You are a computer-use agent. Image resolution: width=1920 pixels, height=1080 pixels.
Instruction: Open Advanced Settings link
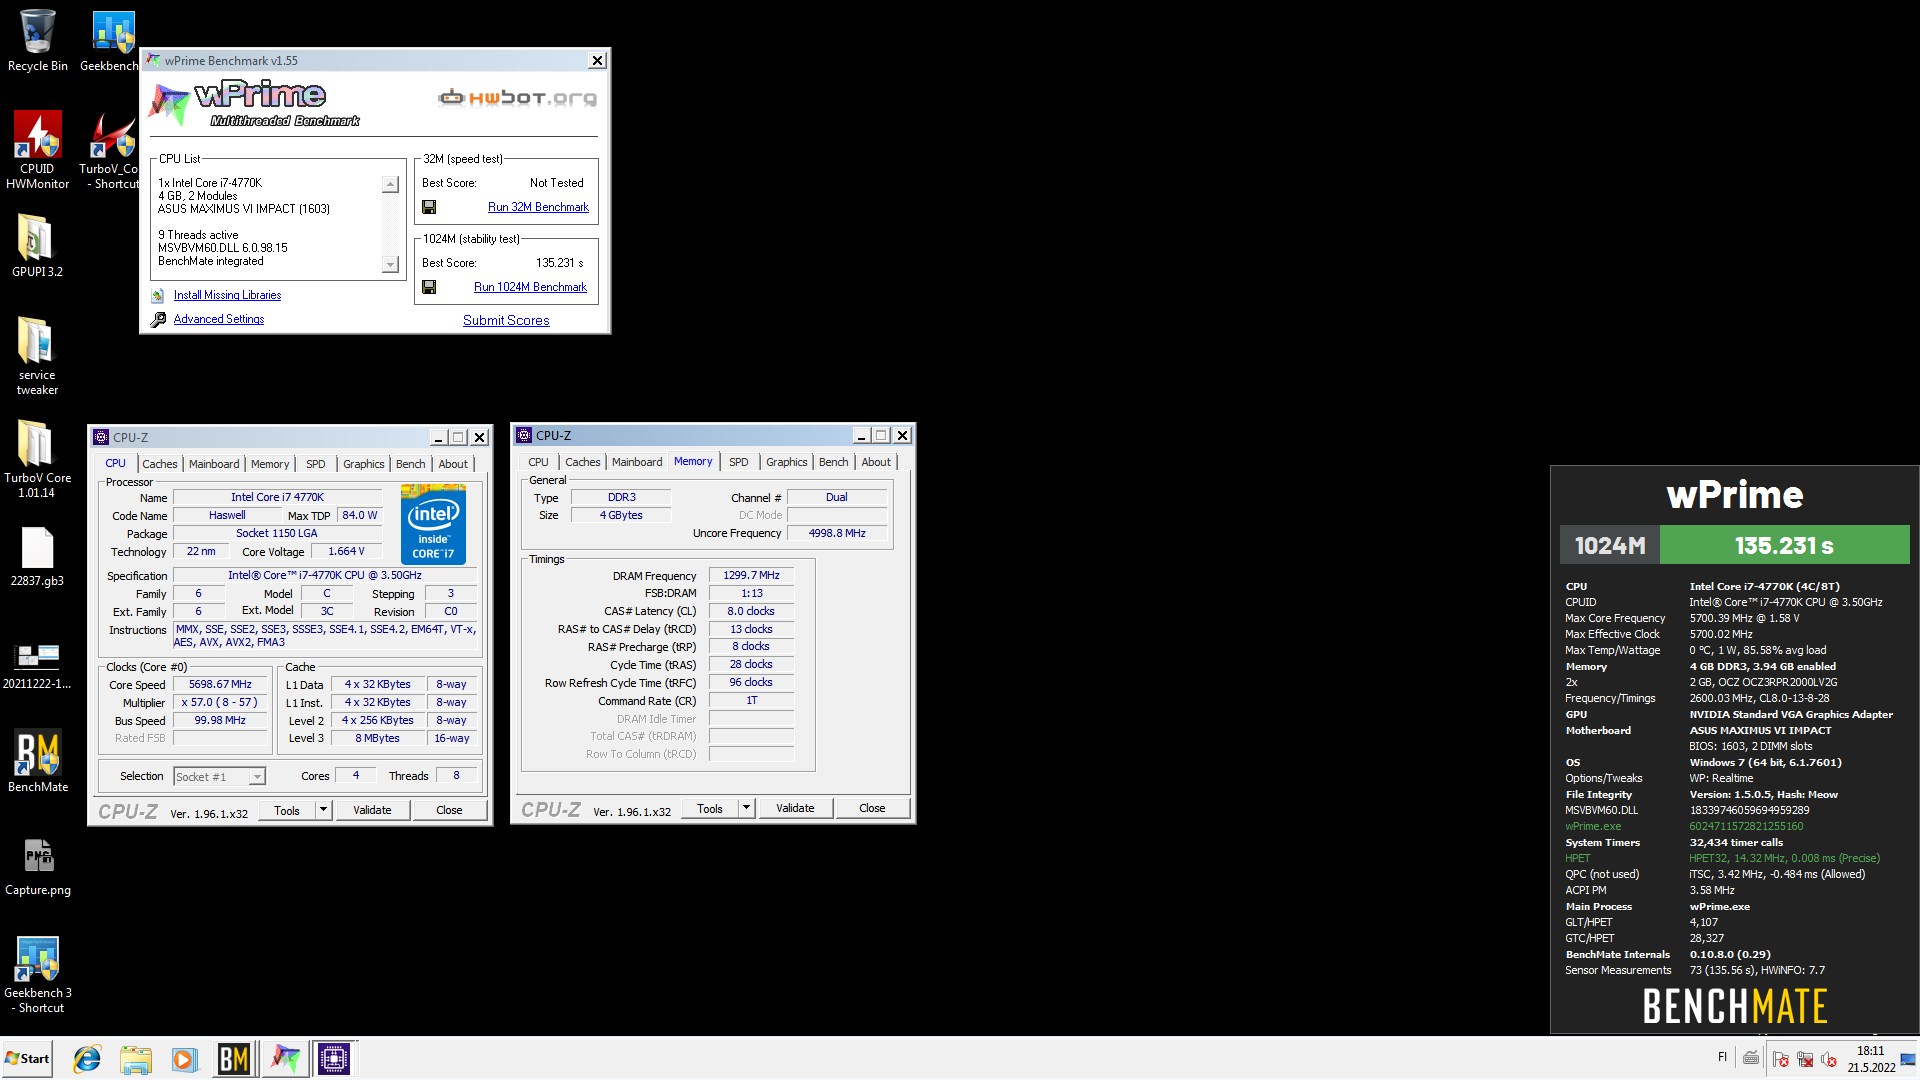pyautogui.click(x=219, y=319)
